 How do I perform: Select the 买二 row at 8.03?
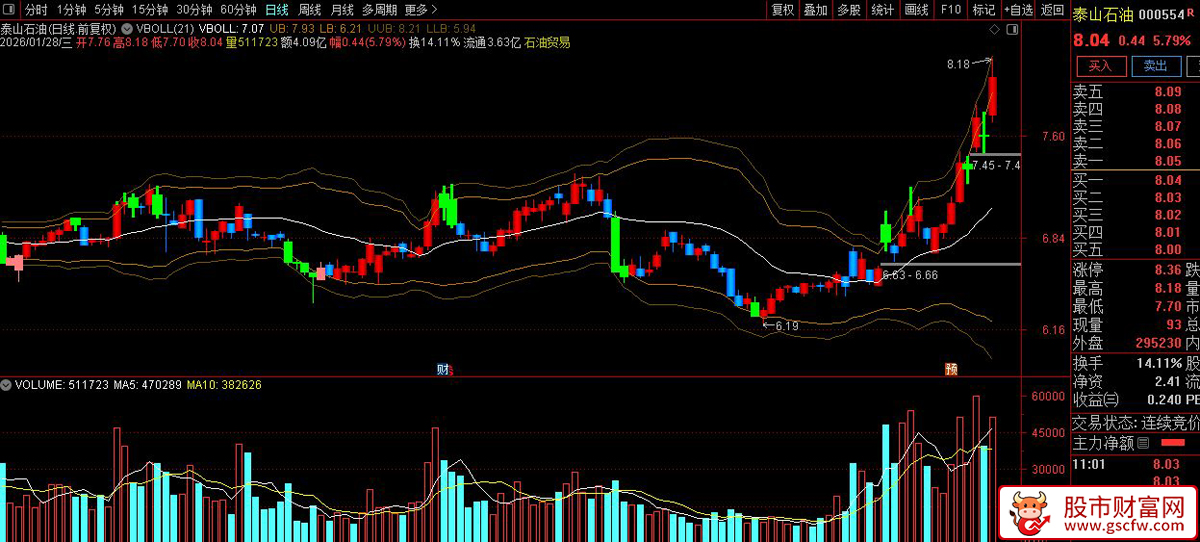pyautogui.click(x=1135, y=198)
